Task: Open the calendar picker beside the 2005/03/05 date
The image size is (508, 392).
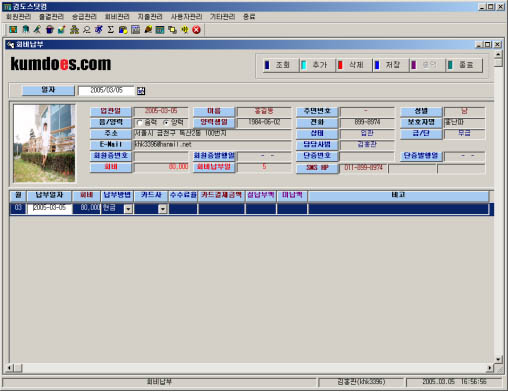Action: [x=141, y=91]
